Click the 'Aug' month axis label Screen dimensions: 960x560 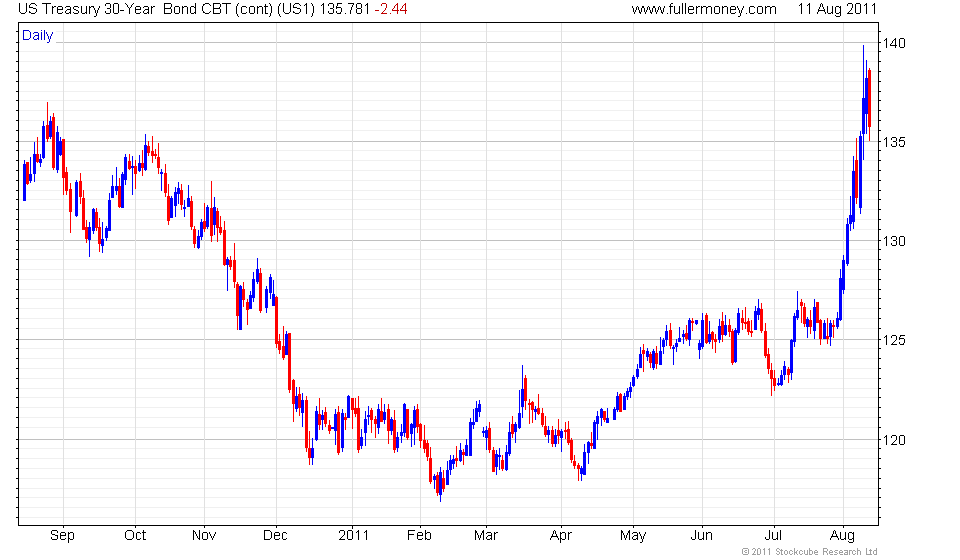tap(842, 536)
